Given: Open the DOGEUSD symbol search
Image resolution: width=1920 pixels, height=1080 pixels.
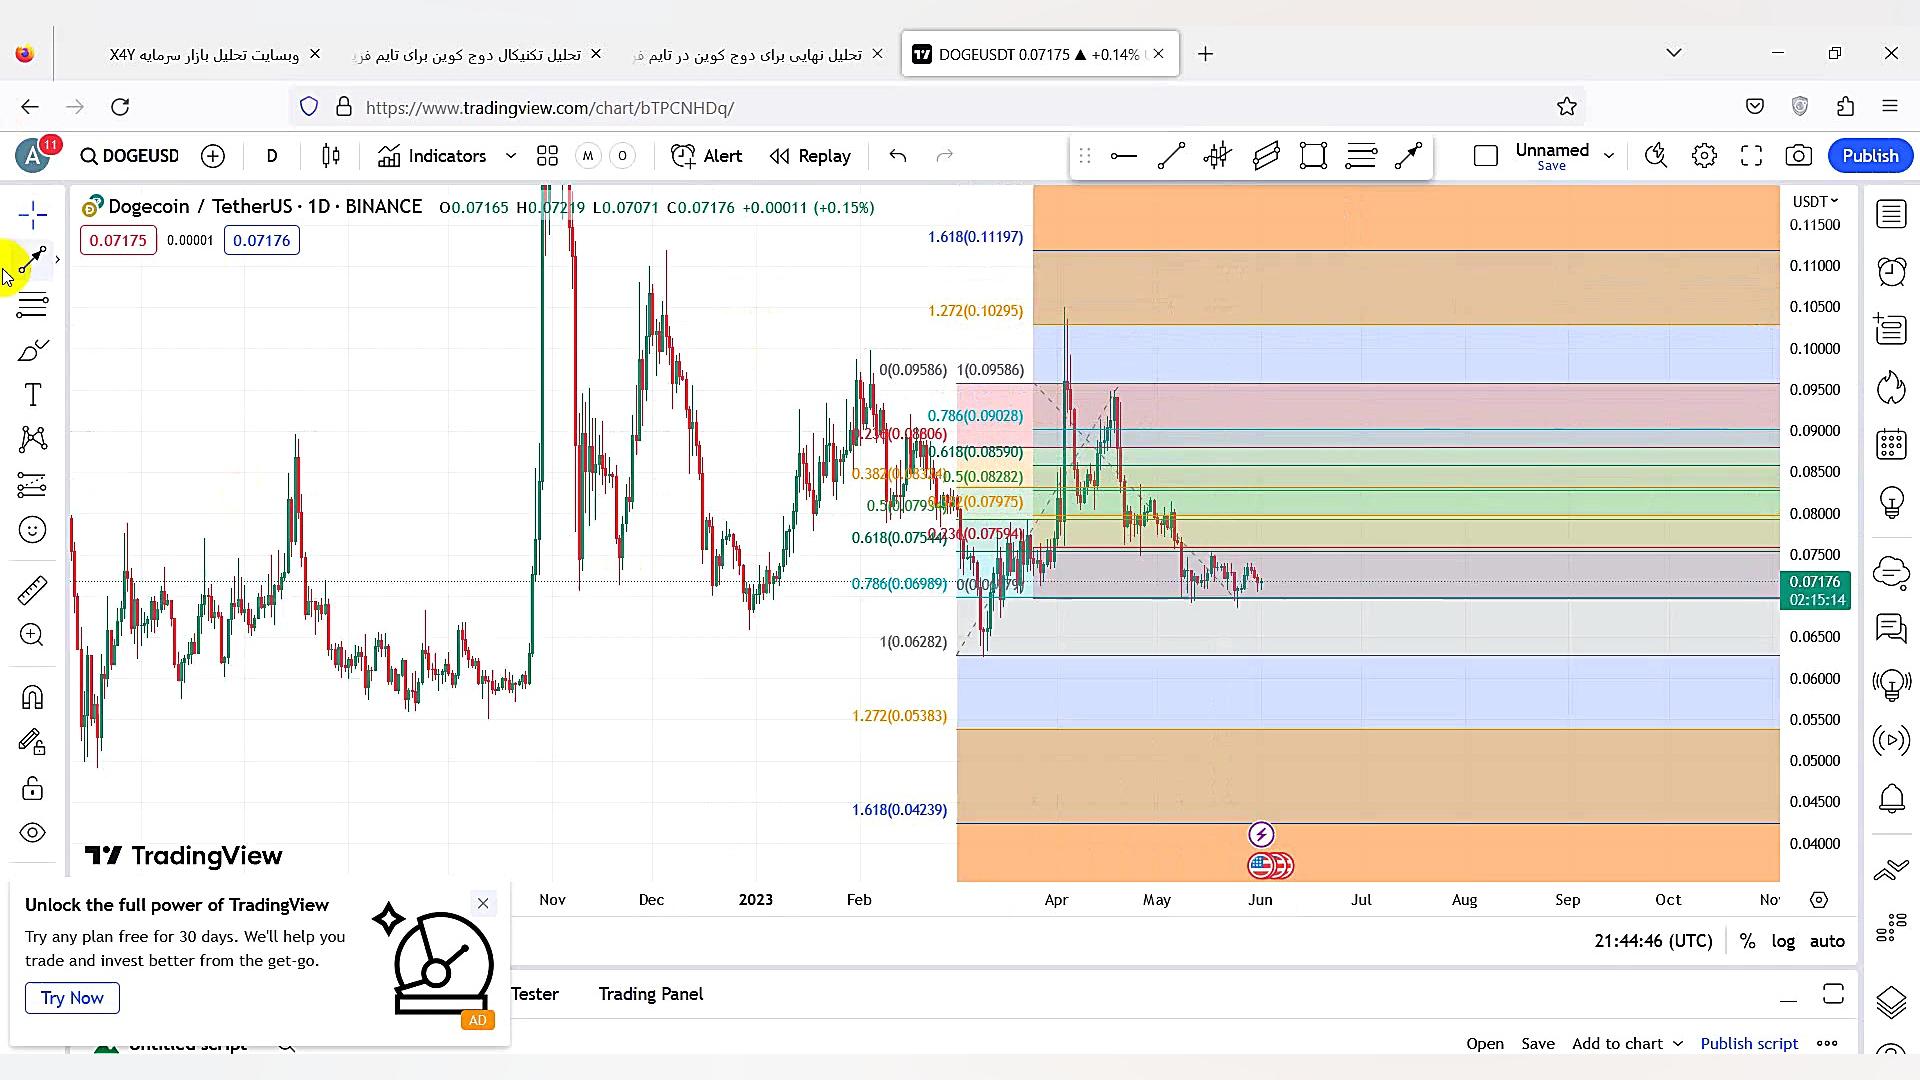Looking at the screenshot, I should tap(130, 156).
